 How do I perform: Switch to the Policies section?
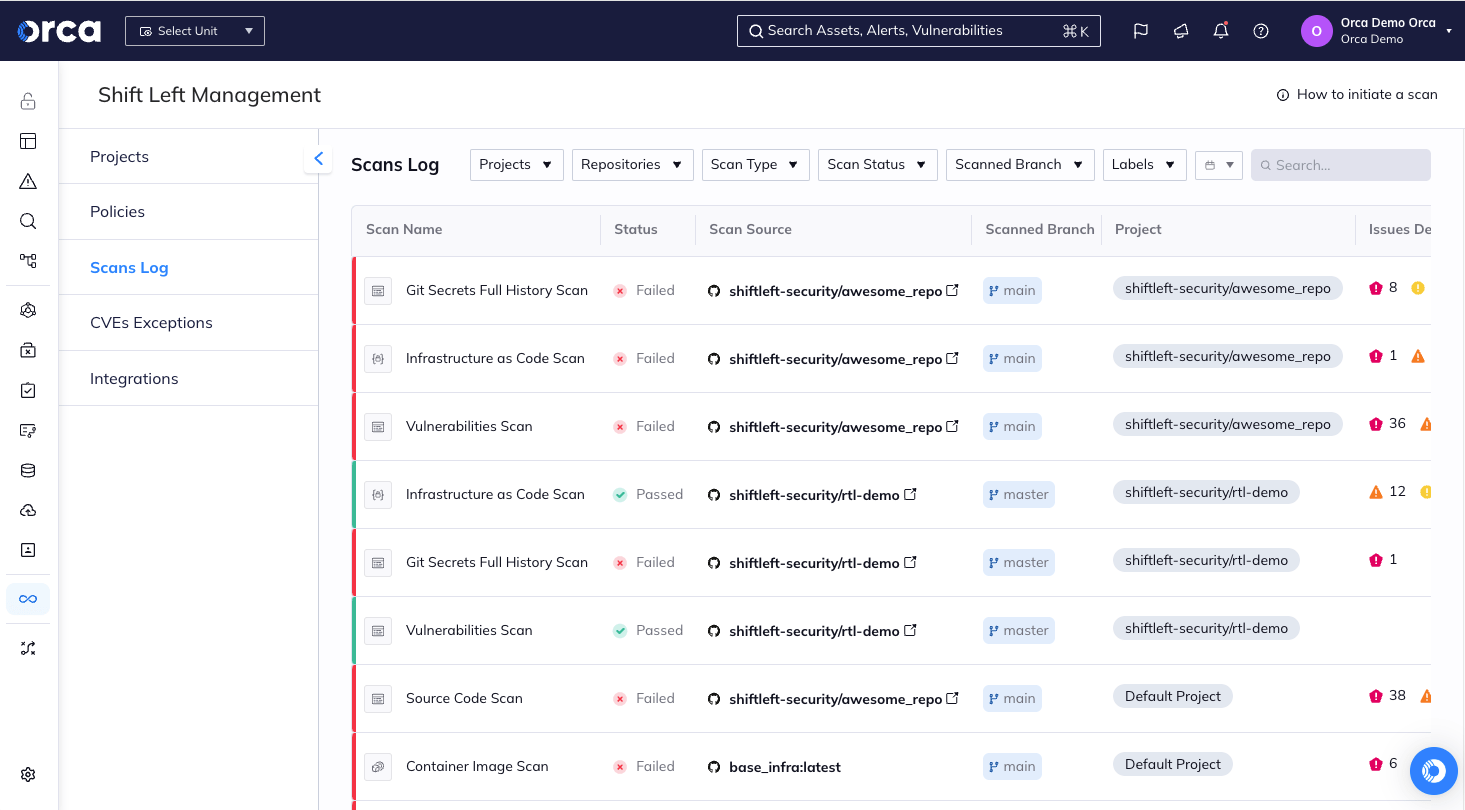pos(117,211)
